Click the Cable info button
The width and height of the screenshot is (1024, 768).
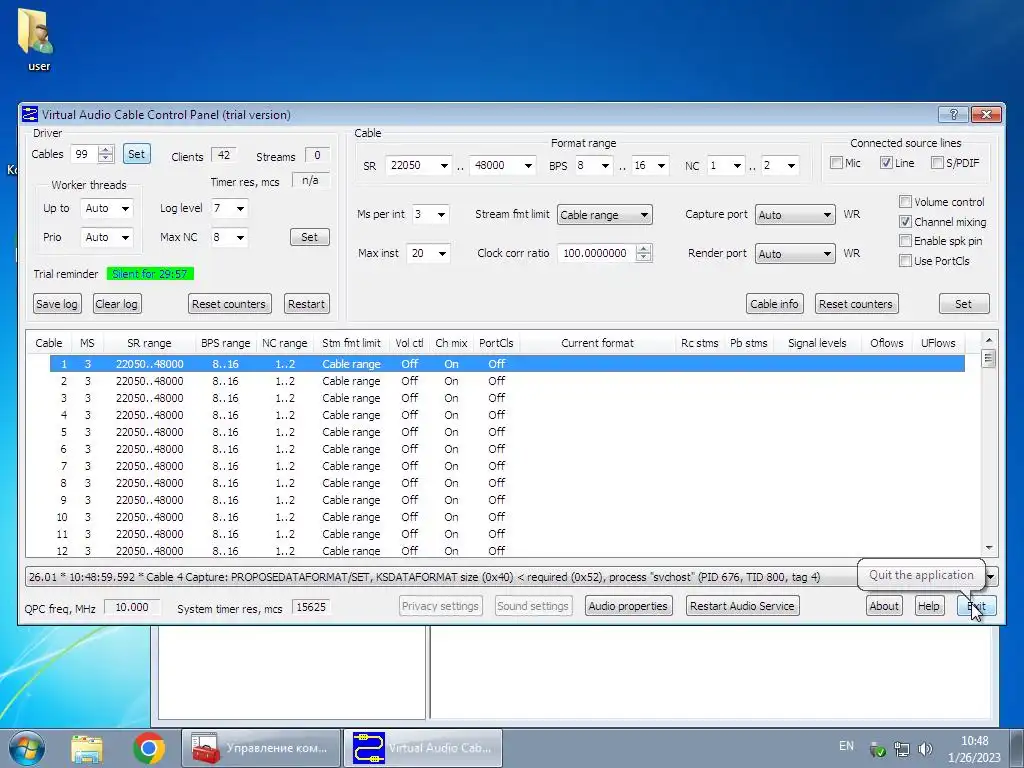point(774,304)
